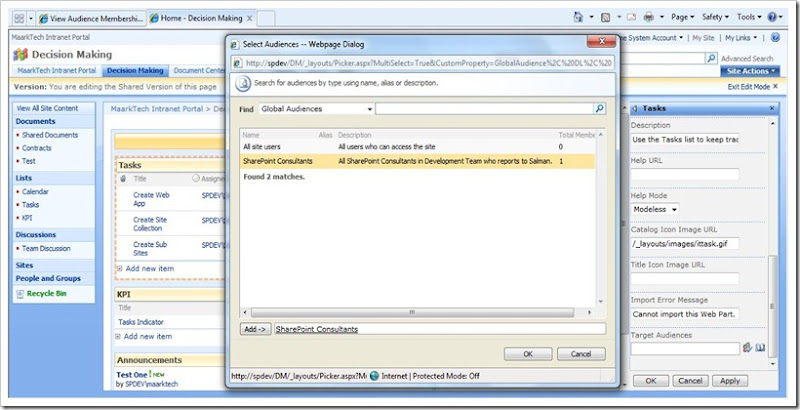The width and height of the screenshot is (800, 410).
Task: Sort by Name column header
Action: click(x=251, y=135)
